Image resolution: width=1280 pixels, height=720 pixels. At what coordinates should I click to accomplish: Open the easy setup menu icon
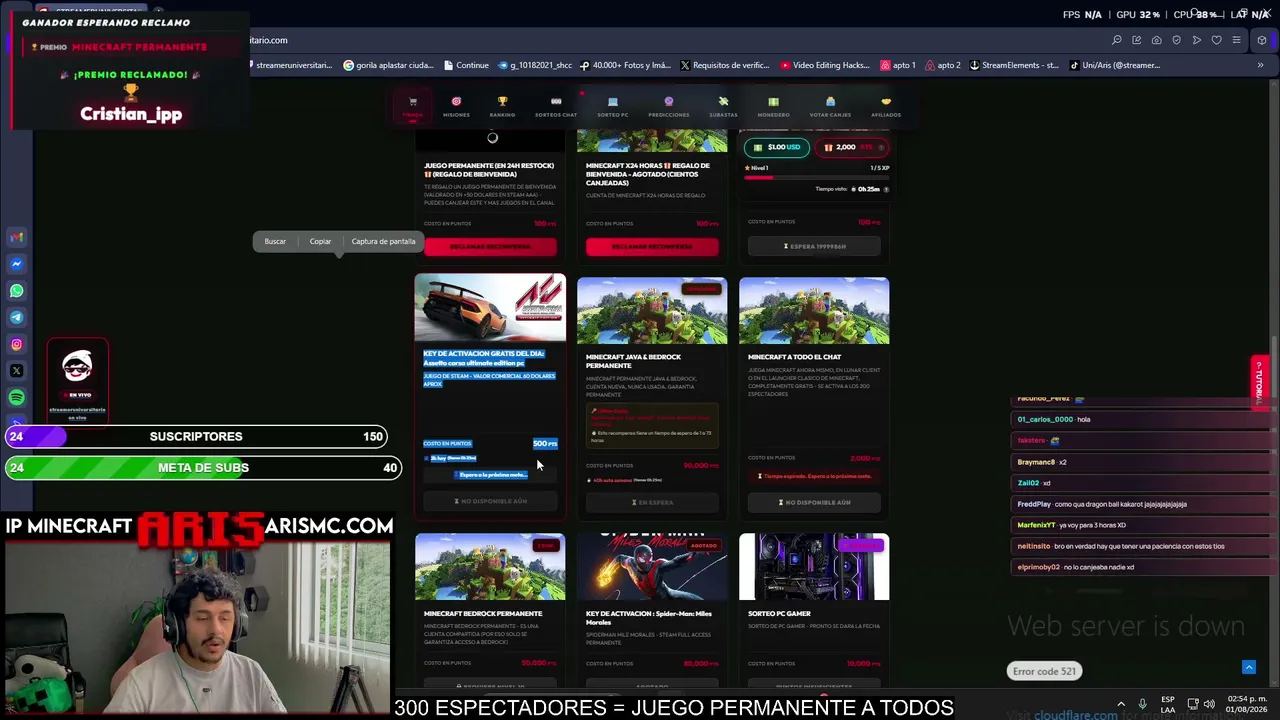1237,40
